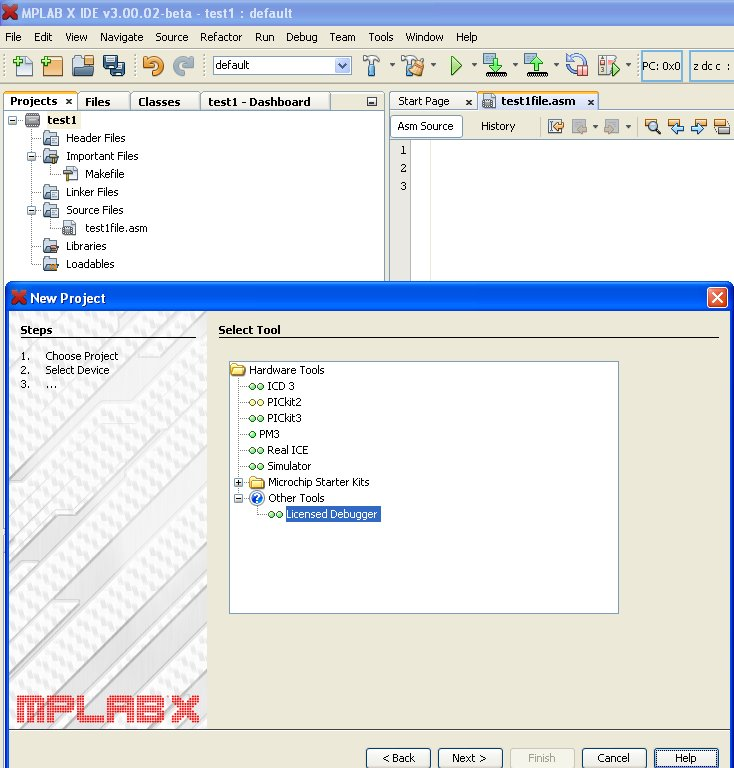Switch to the History editor view
The height and width of the screenshot is (768, 734).
(x=498, y=126)
